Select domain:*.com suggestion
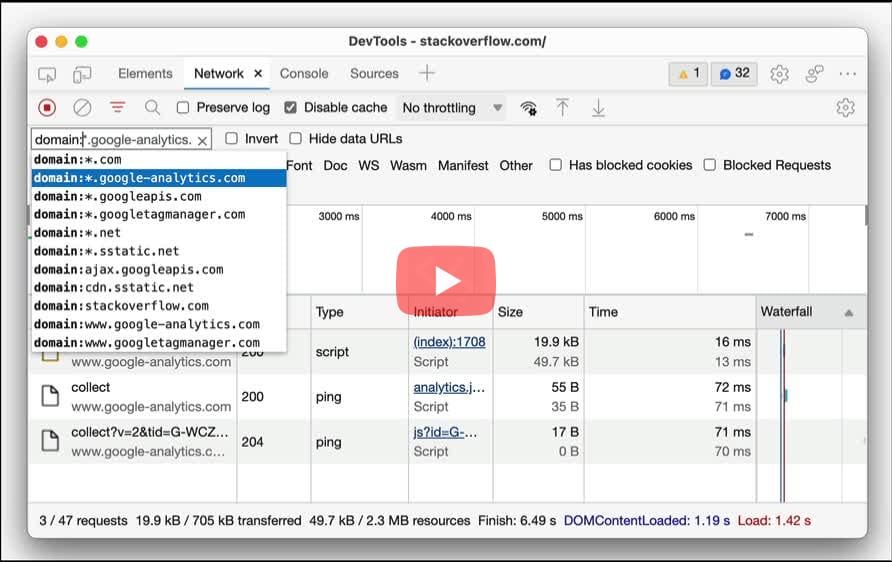The height and width of the screenshot is (562, 892). [x=159, y=159]
